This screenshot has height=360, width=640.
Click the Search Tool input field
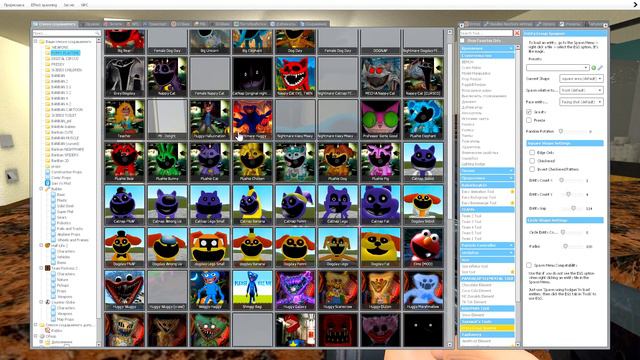coord(486,33)
